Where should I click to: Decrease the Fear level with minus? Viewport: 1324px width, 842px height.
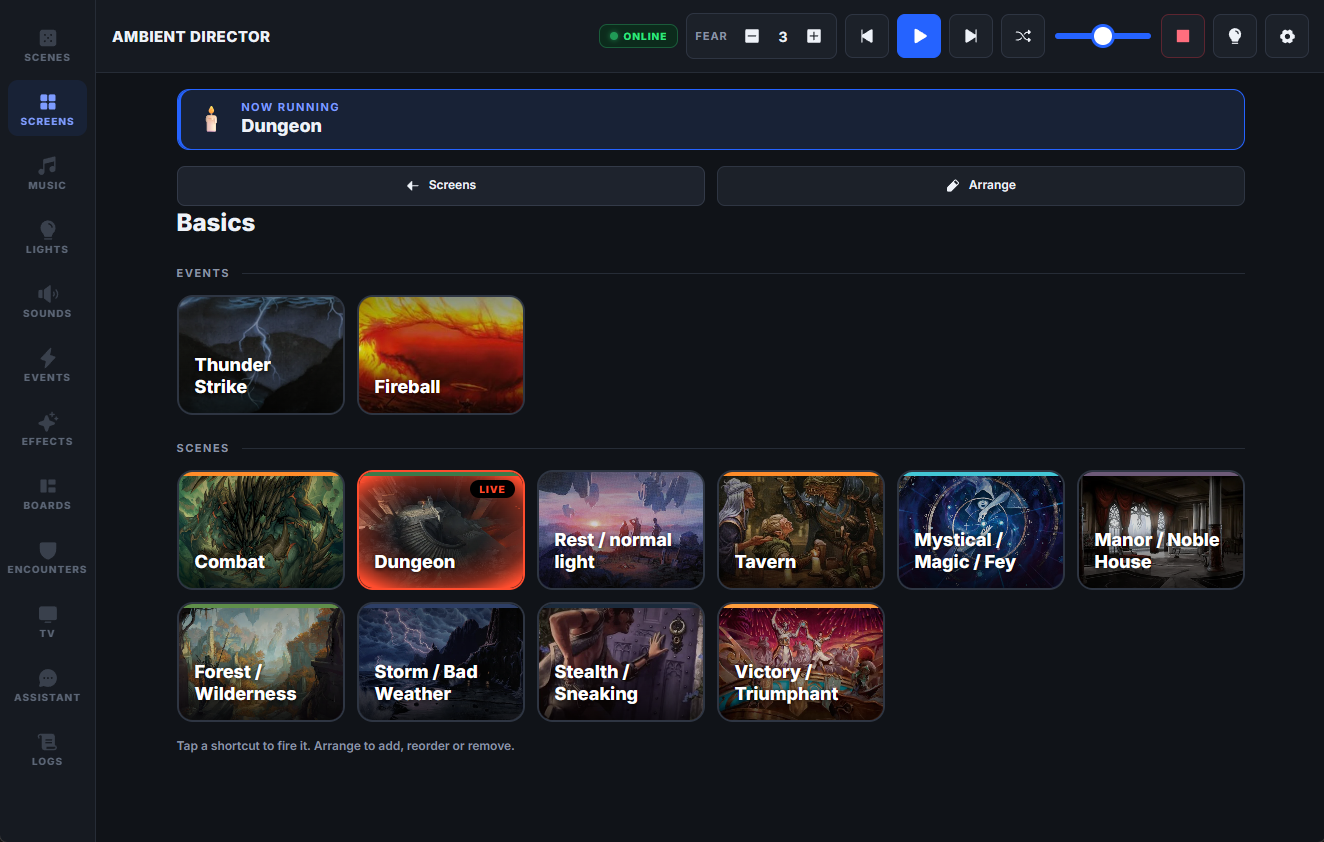pyautogui.click(x=752, y=36)
